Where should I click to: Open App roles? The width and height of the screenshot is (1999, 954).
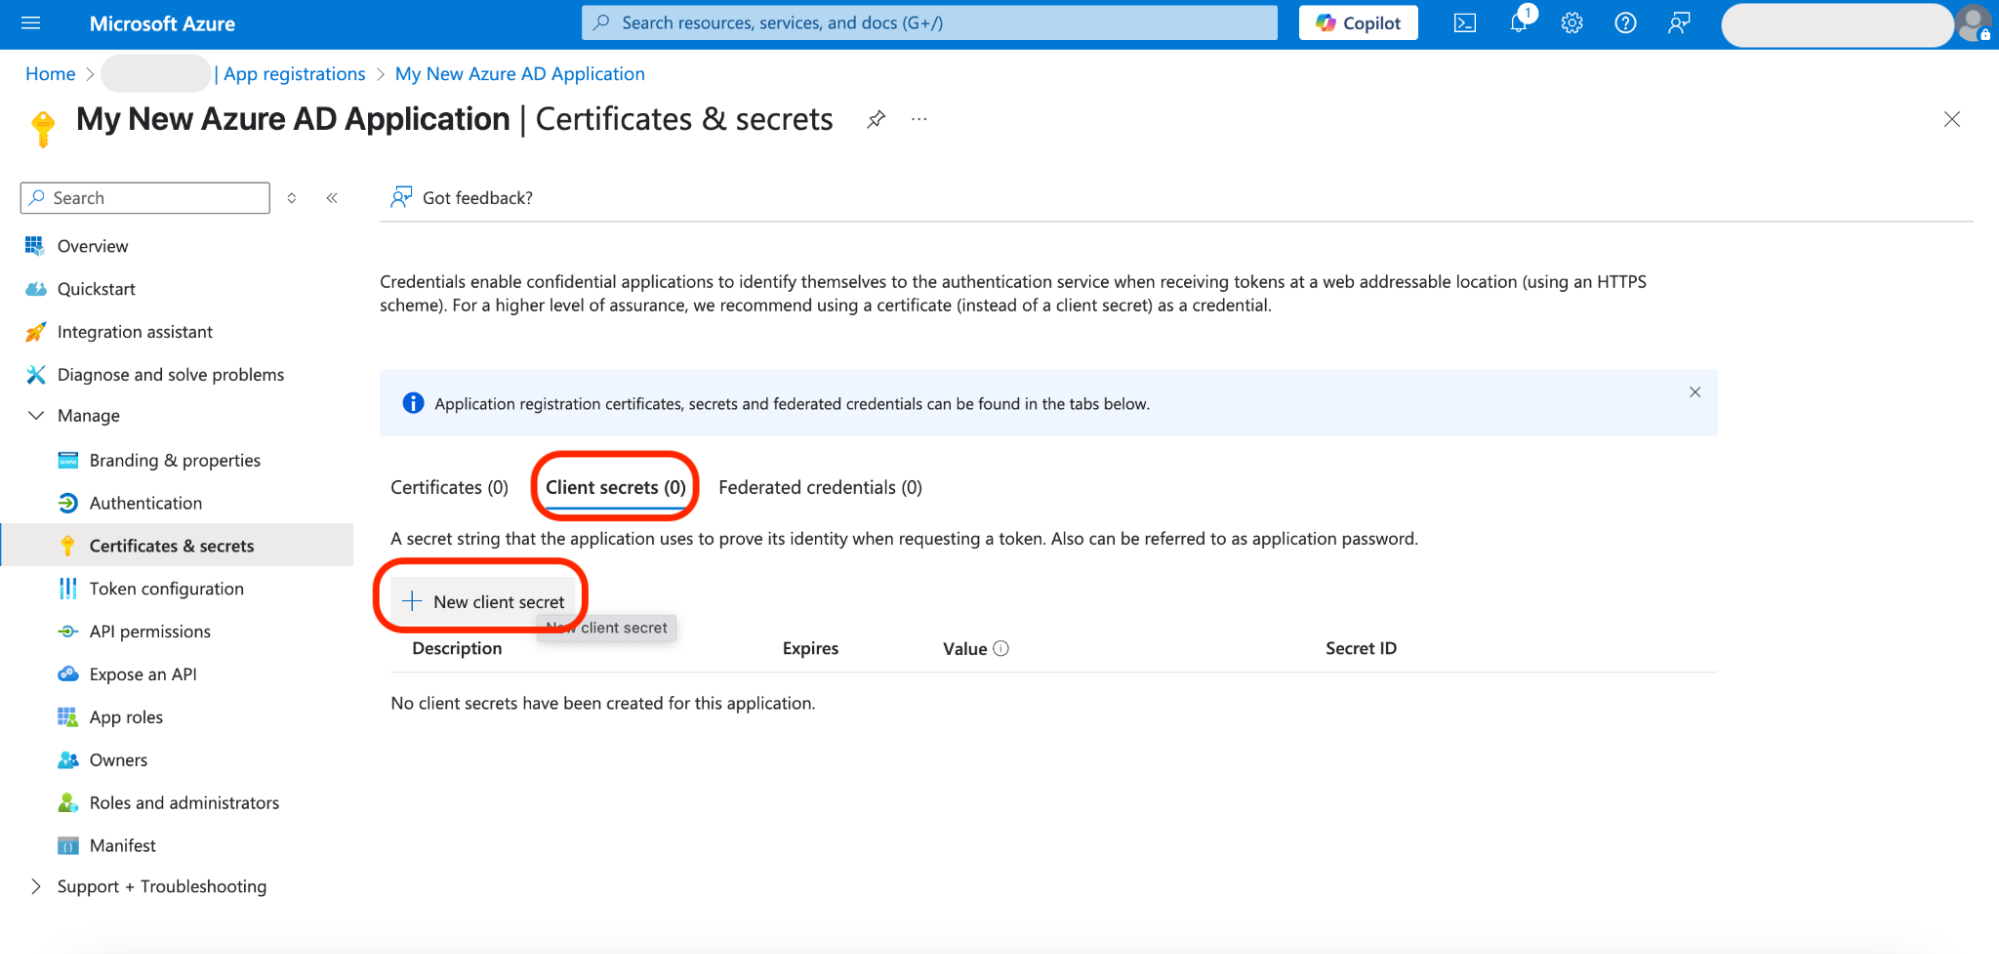point(126,717)
